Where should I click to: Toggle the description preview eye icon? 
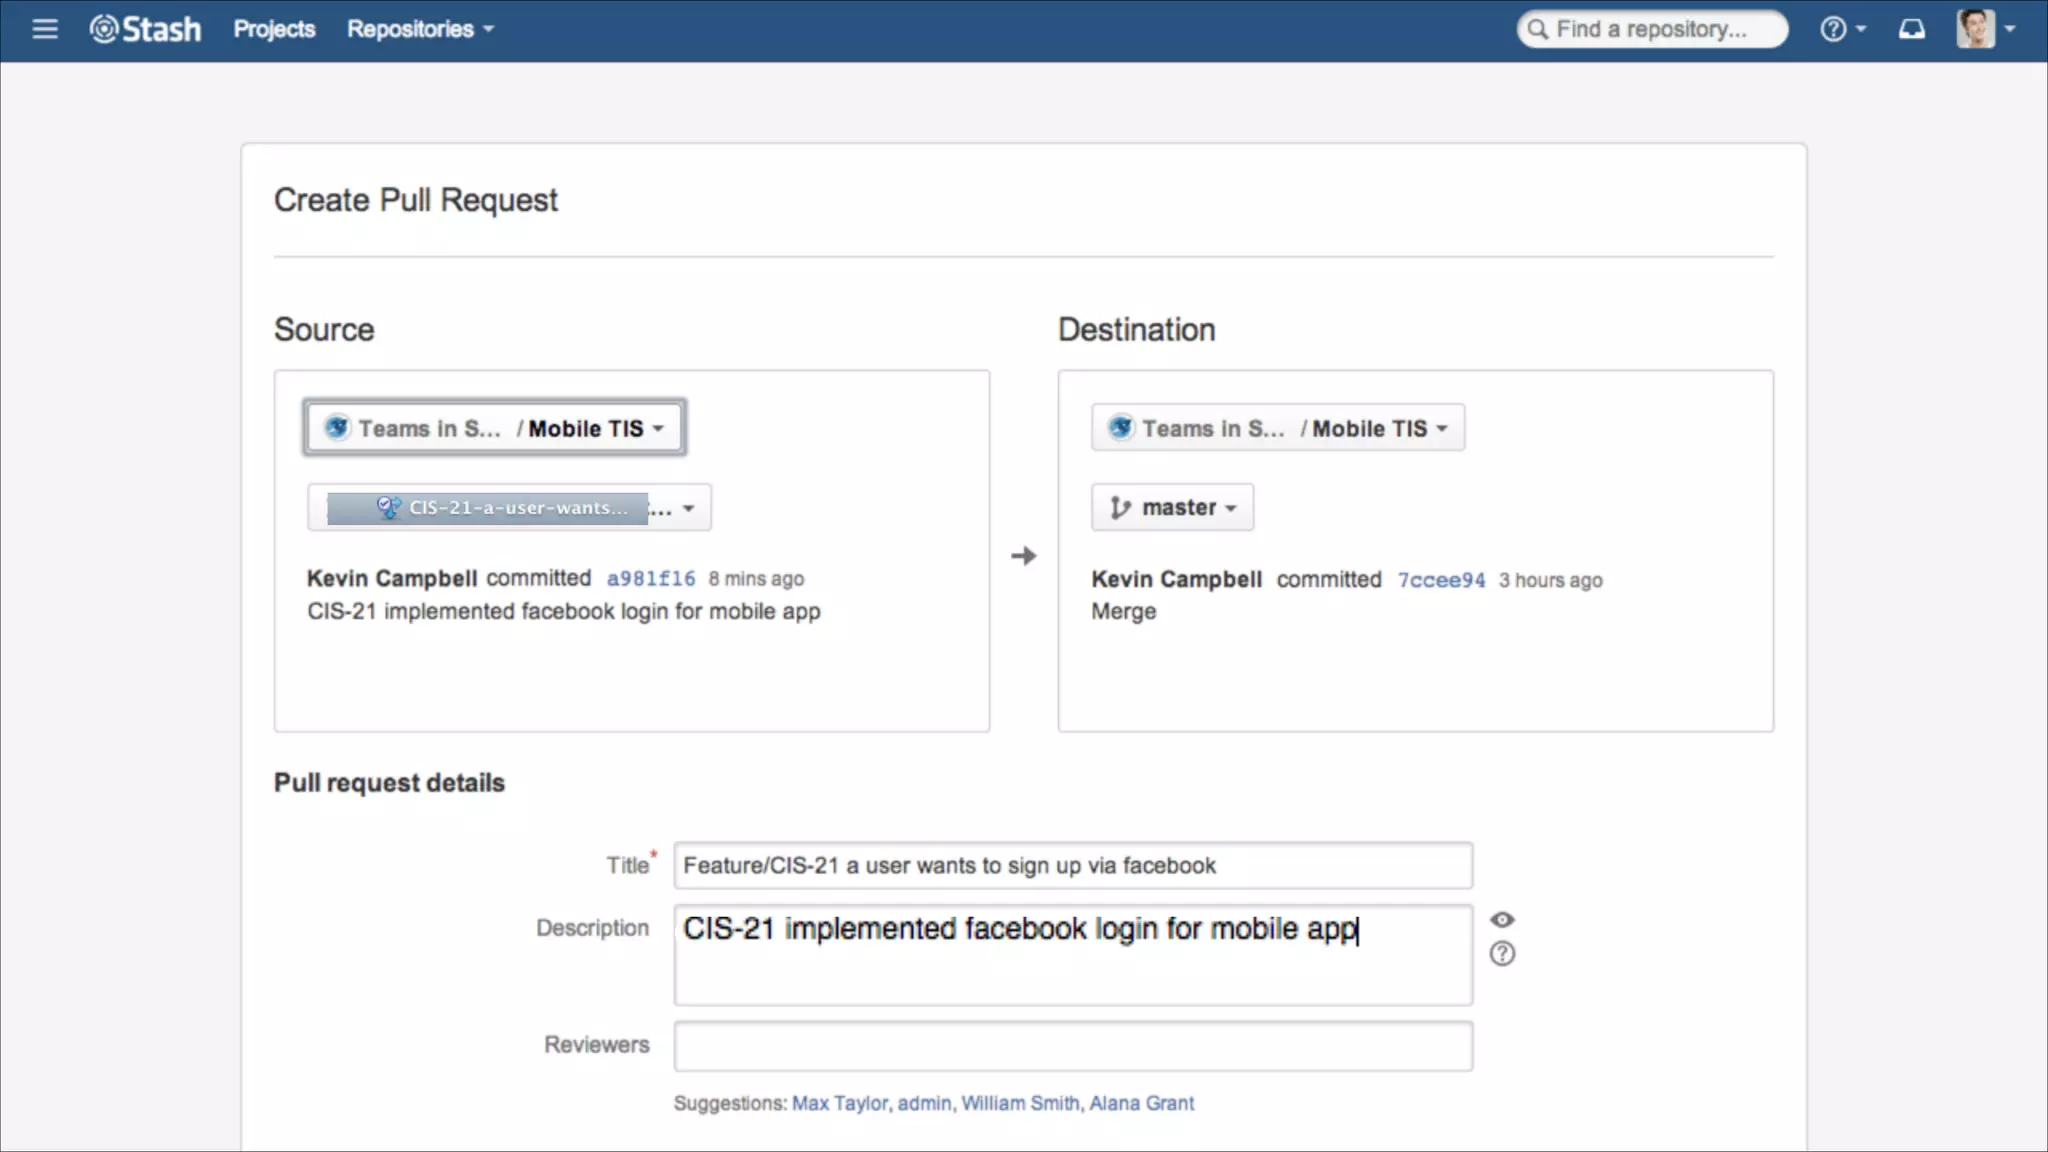[x=1502, y=920]
